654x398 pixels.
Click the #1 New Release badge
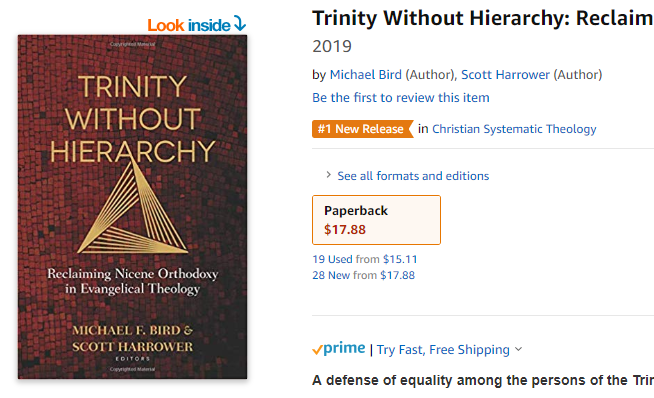click(362, 129)
